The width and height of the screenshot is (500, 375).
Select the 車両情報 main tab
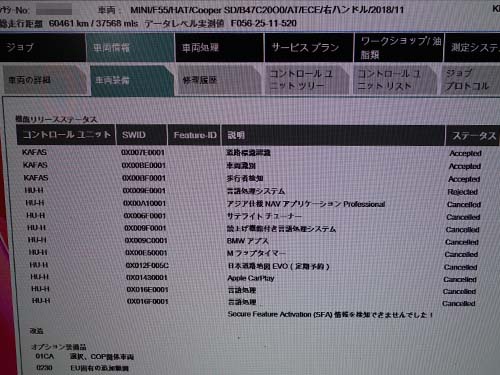pyautogui.click(x=130, y=47)
